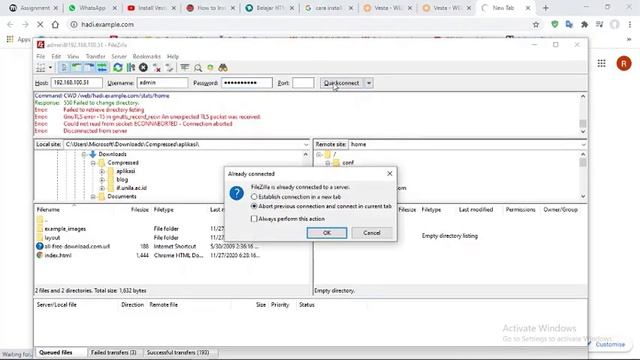Image resolution: width=640 pixels, height=360 pixels.
Task: Open the File menu in FileZilla
Action: [x=40, y=56]
